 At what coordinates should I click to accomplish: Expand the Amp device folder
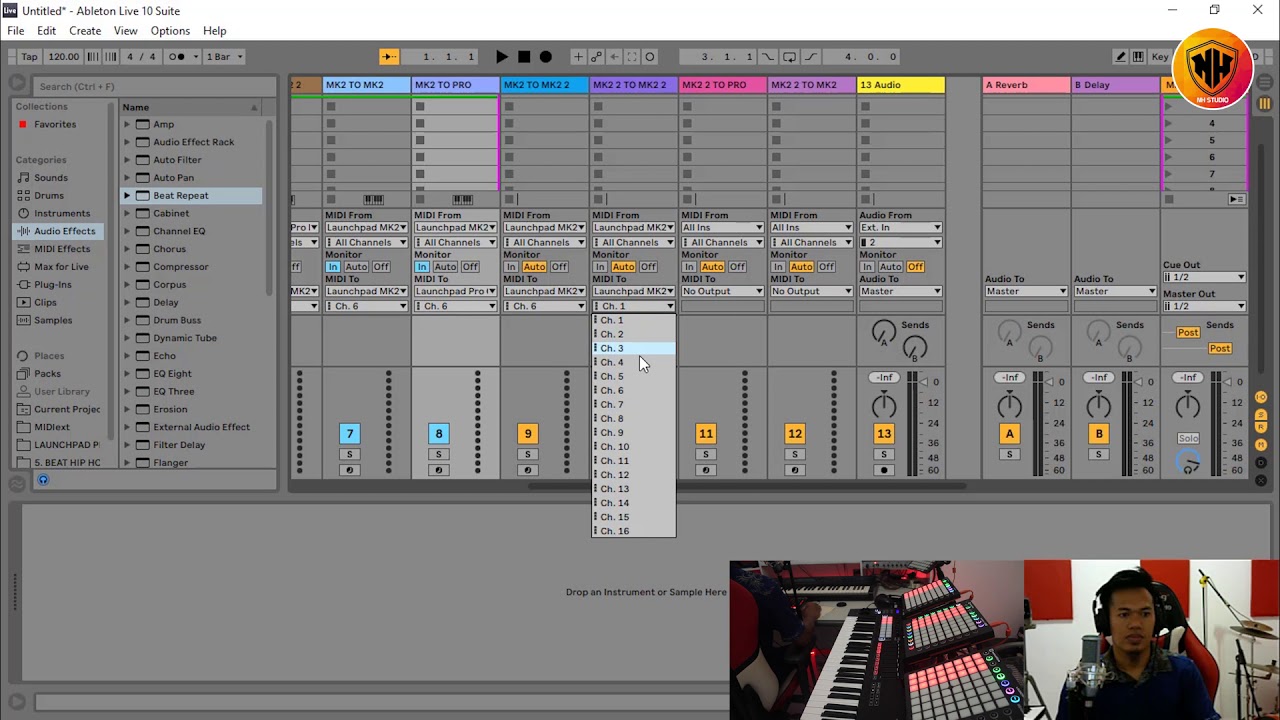point(127,124)
